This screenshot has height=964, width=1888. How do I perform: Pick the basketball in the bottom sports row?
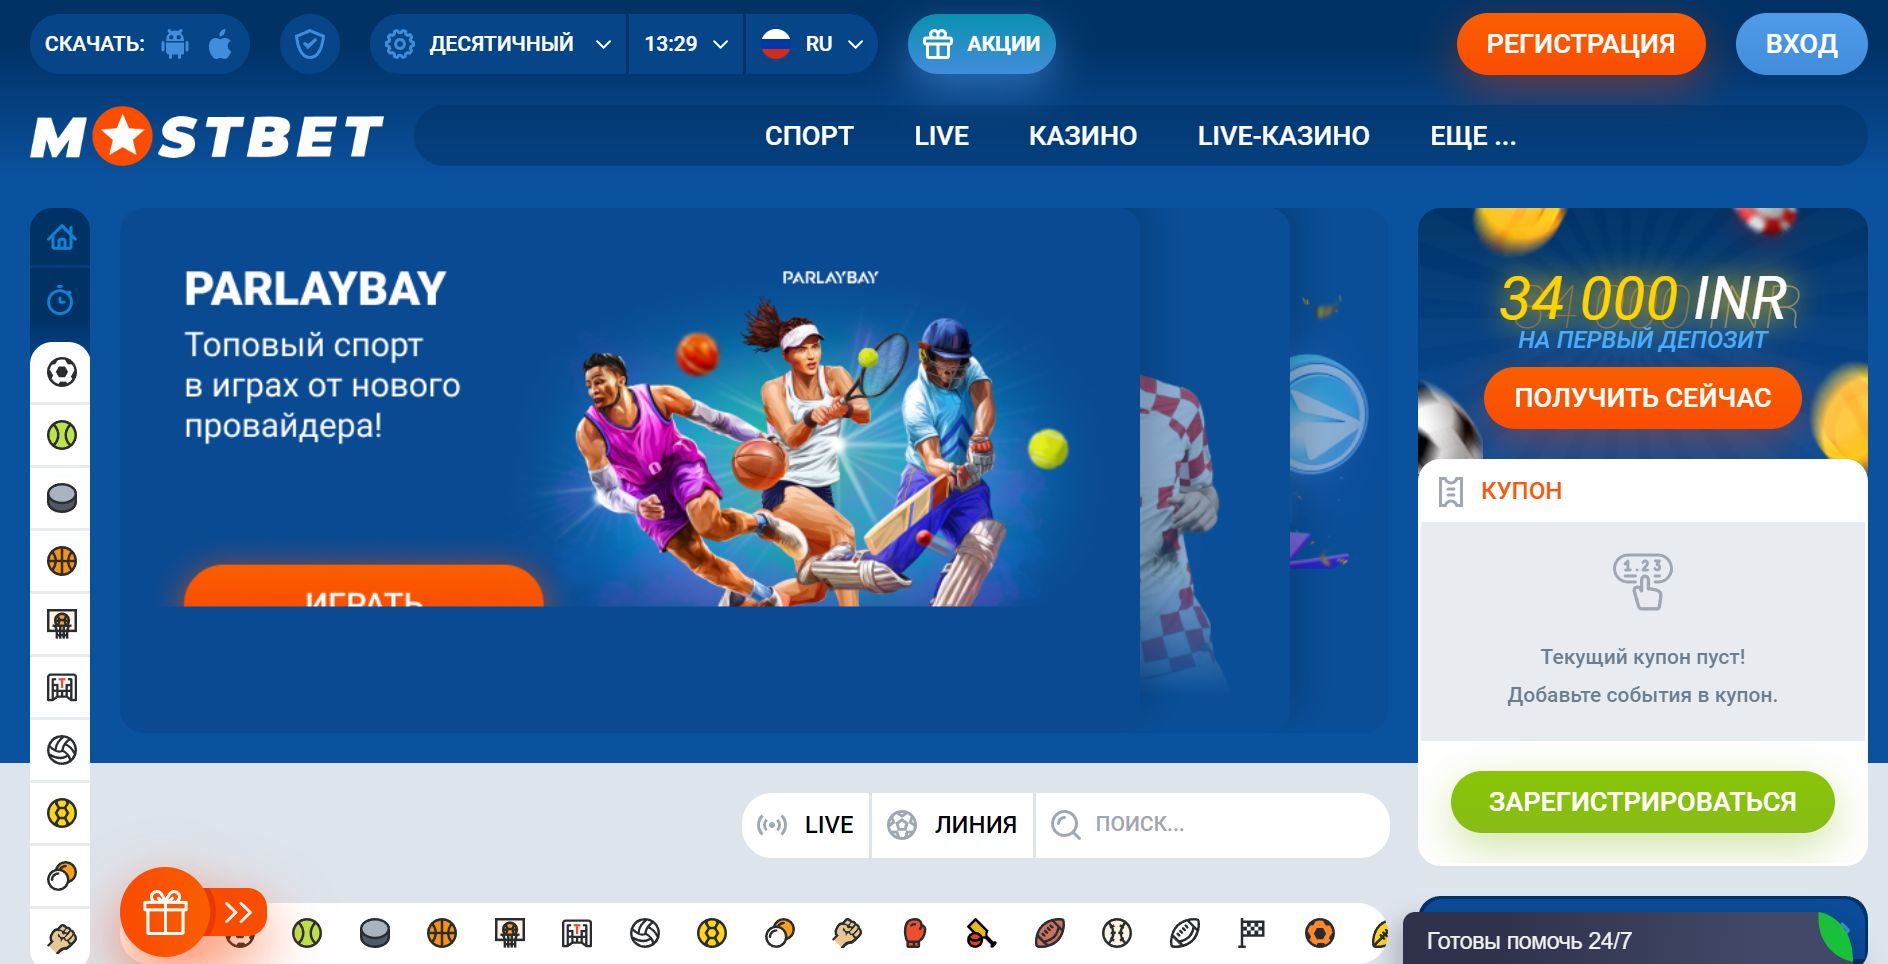pyautogui.click(x=442, y=933)
